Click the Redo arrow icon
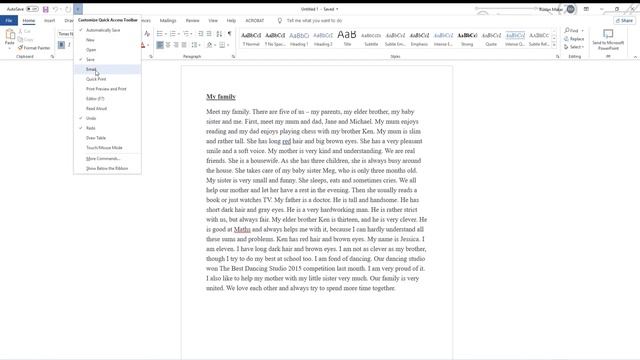Screen dimensions: 640x360 [x=68, y=9]
